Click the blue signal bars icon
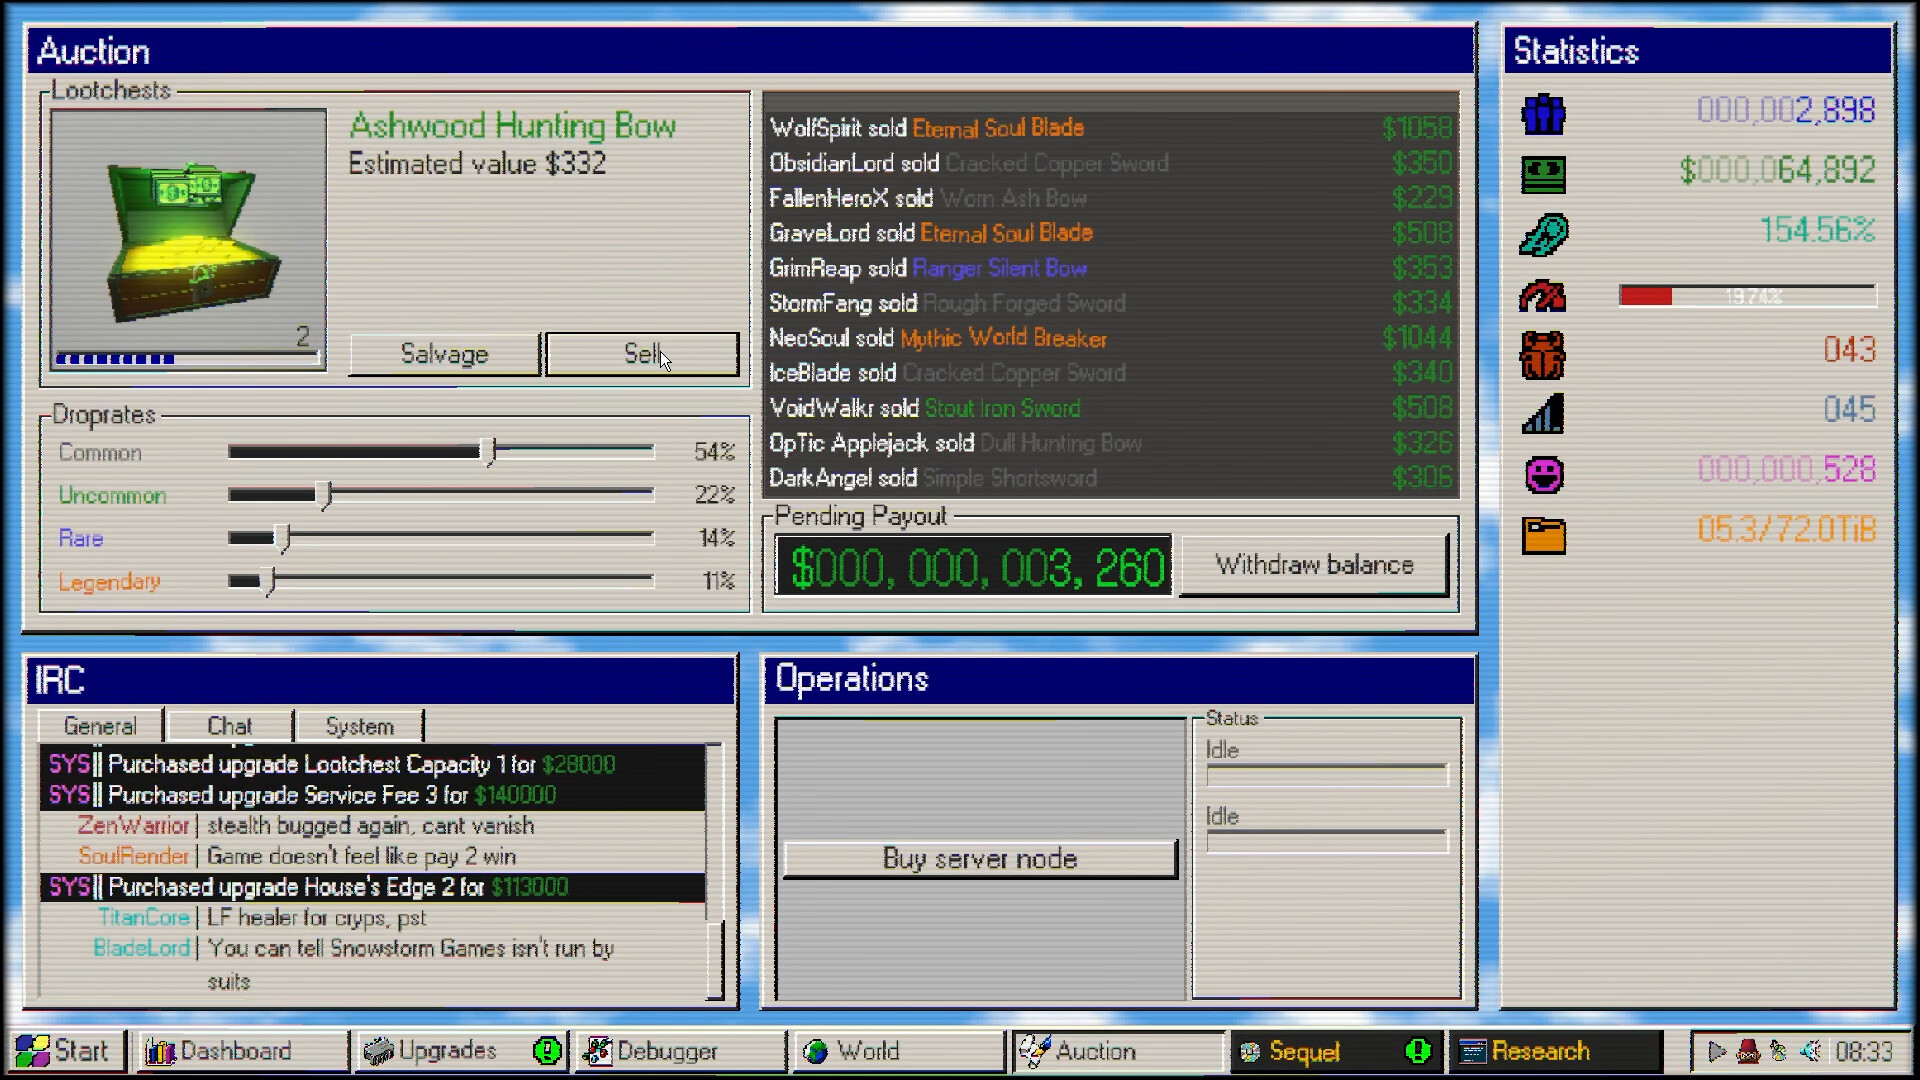 click(1543, 414)
